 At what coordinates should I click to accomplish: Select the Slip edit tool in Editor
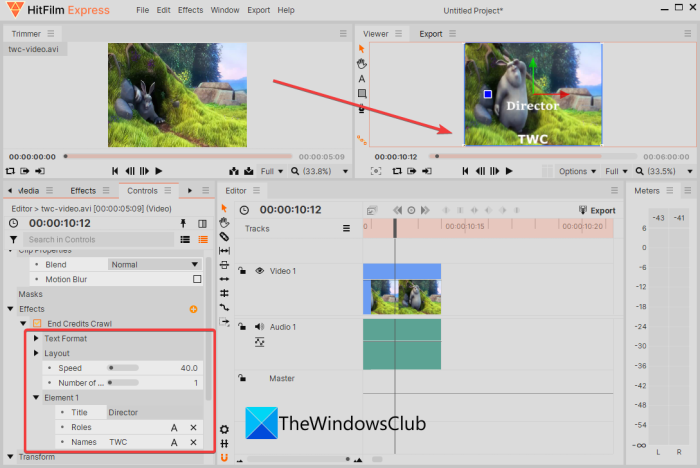tap(224, 251)
